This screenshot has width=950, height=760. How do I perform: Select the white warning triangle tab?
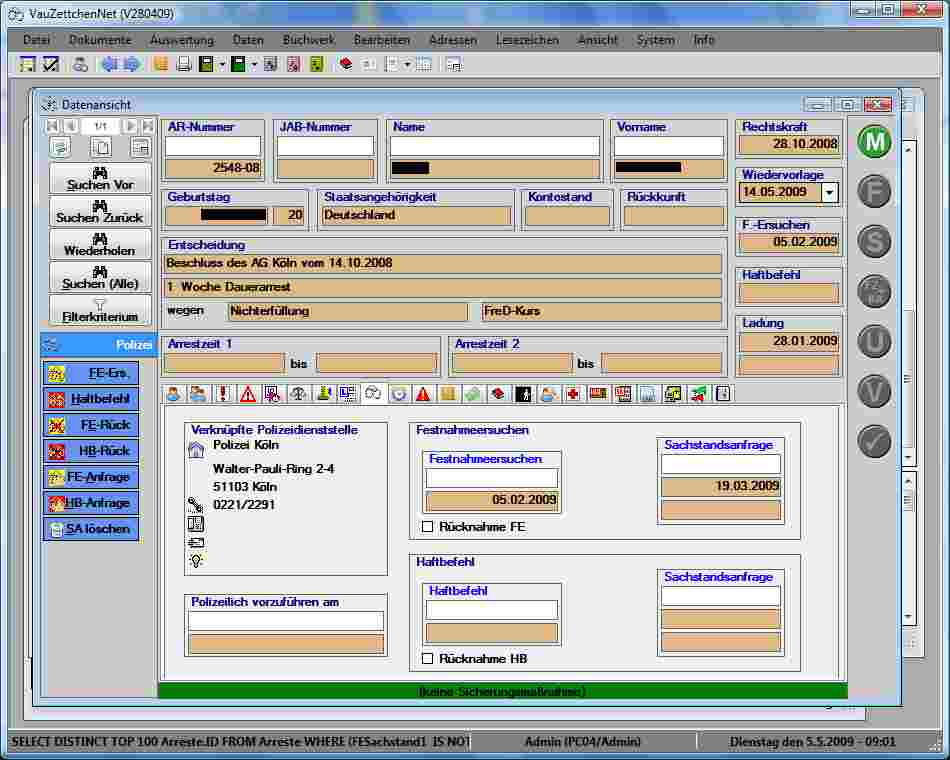(248, 394)
